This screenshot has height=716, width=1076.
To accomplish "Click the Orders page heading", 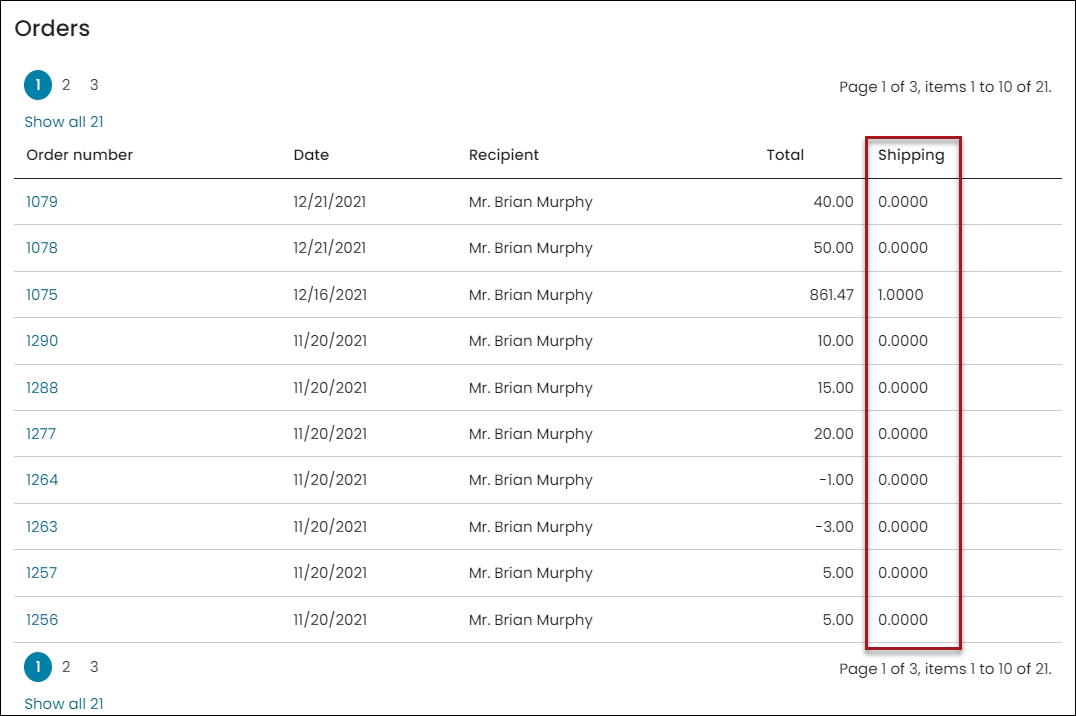I will [52, 28].
